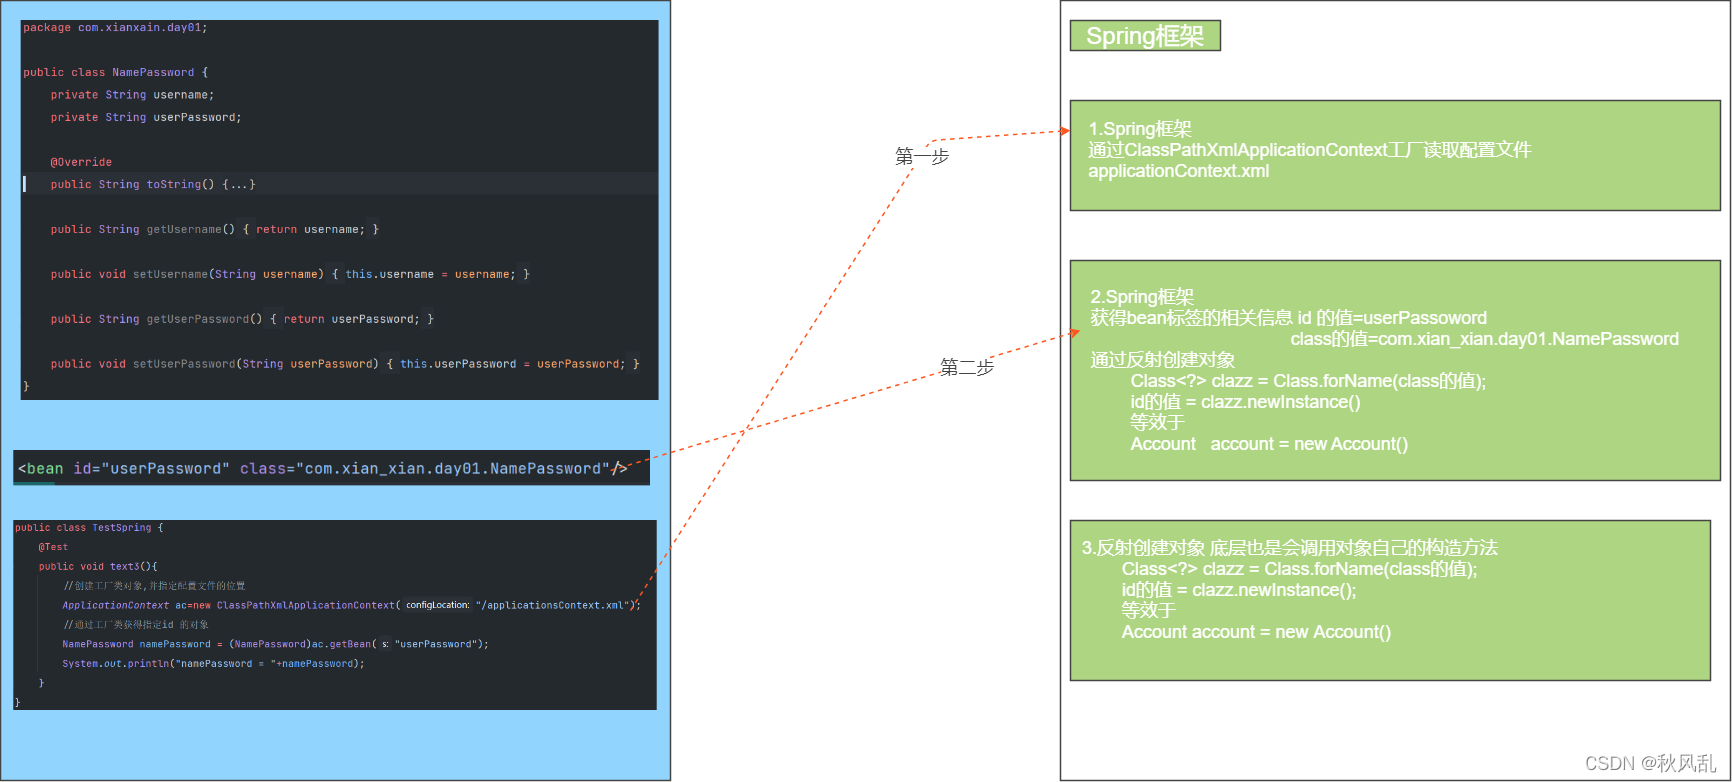Click 'id的值 = clazz.newInstance();' line in box three

pyautogui.click(x=1240, y=590)
